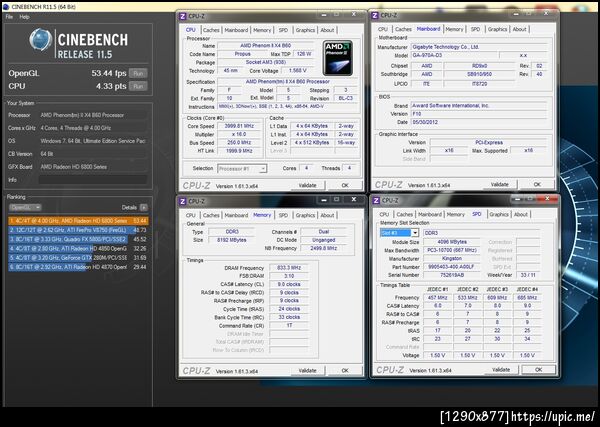Select ranking entry 12C/12T @ 2.62 GHz
This screenshot has width=600, height=427.
click(78, 230)
